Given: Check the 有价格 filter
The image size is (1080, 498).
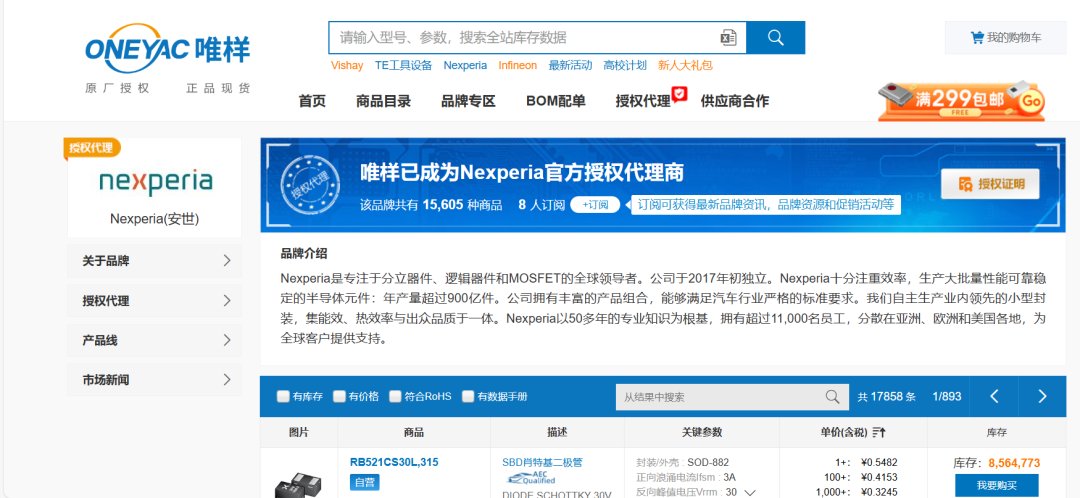Looking at the screenshot, I should tap(339, 397).
